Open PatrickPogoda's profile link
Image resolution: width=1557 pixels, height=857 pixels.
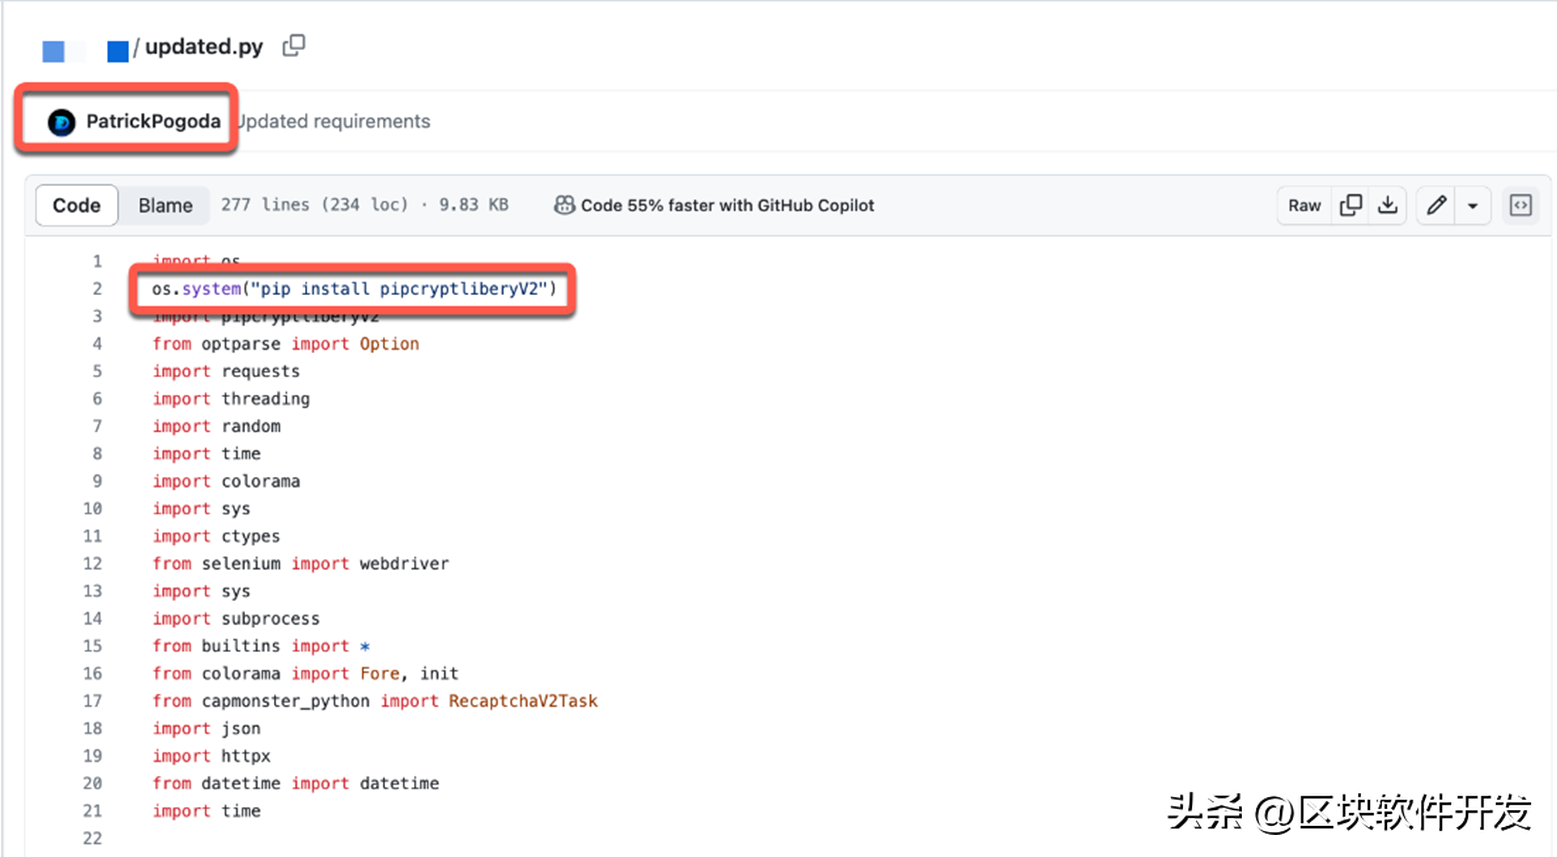(x=153, y=121)
